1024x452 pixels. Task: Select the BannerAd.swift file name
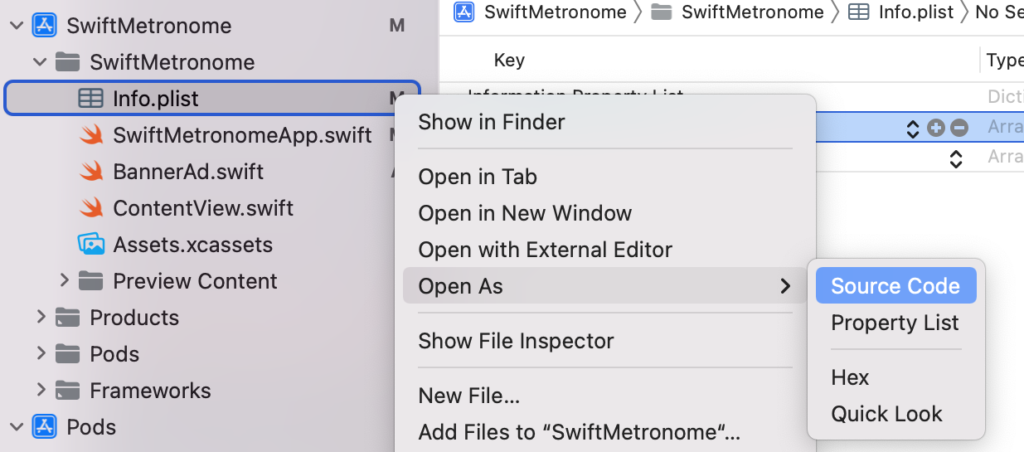[188, 172]
